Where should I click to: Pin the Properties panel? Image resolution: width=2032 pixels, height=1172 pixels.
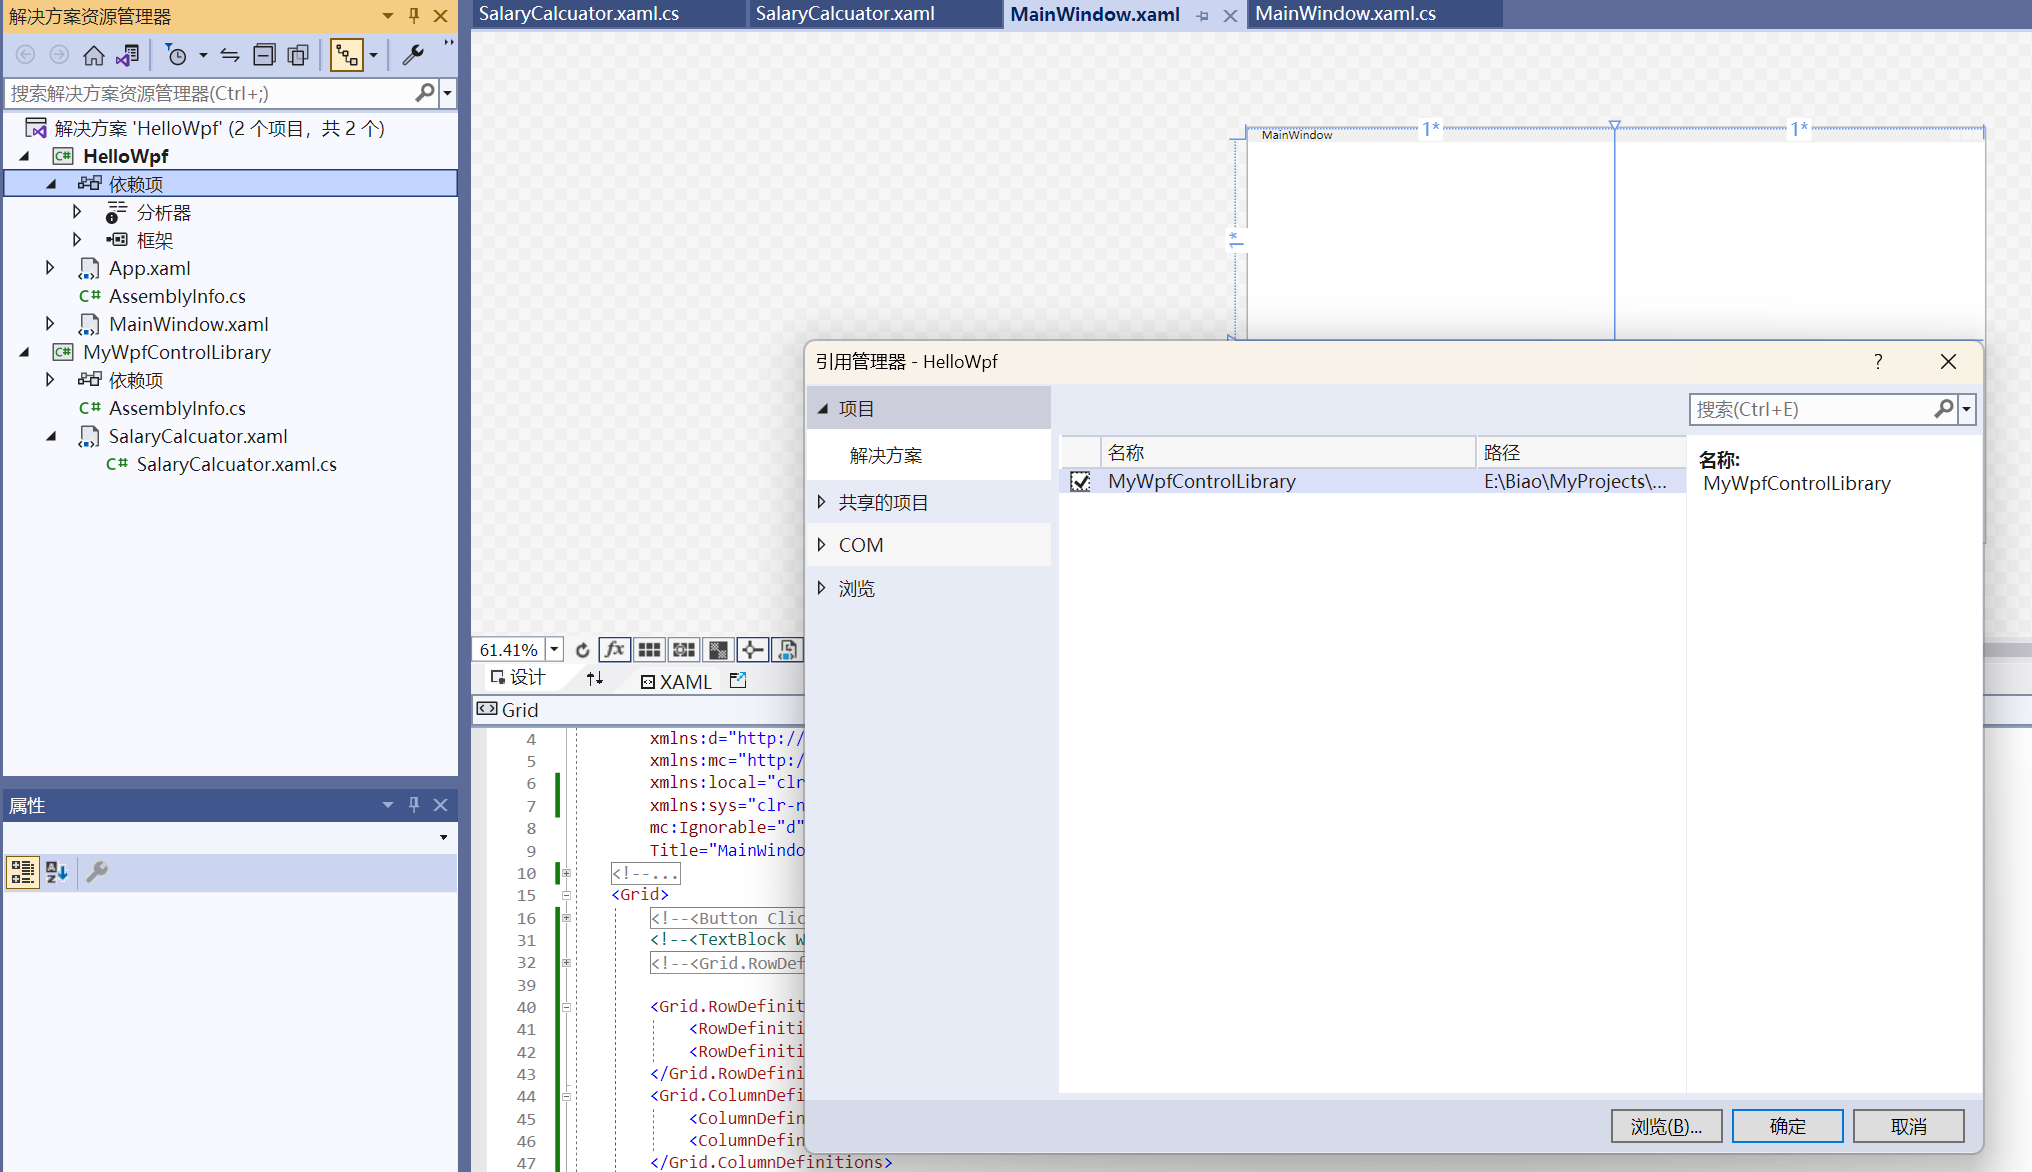414,805
